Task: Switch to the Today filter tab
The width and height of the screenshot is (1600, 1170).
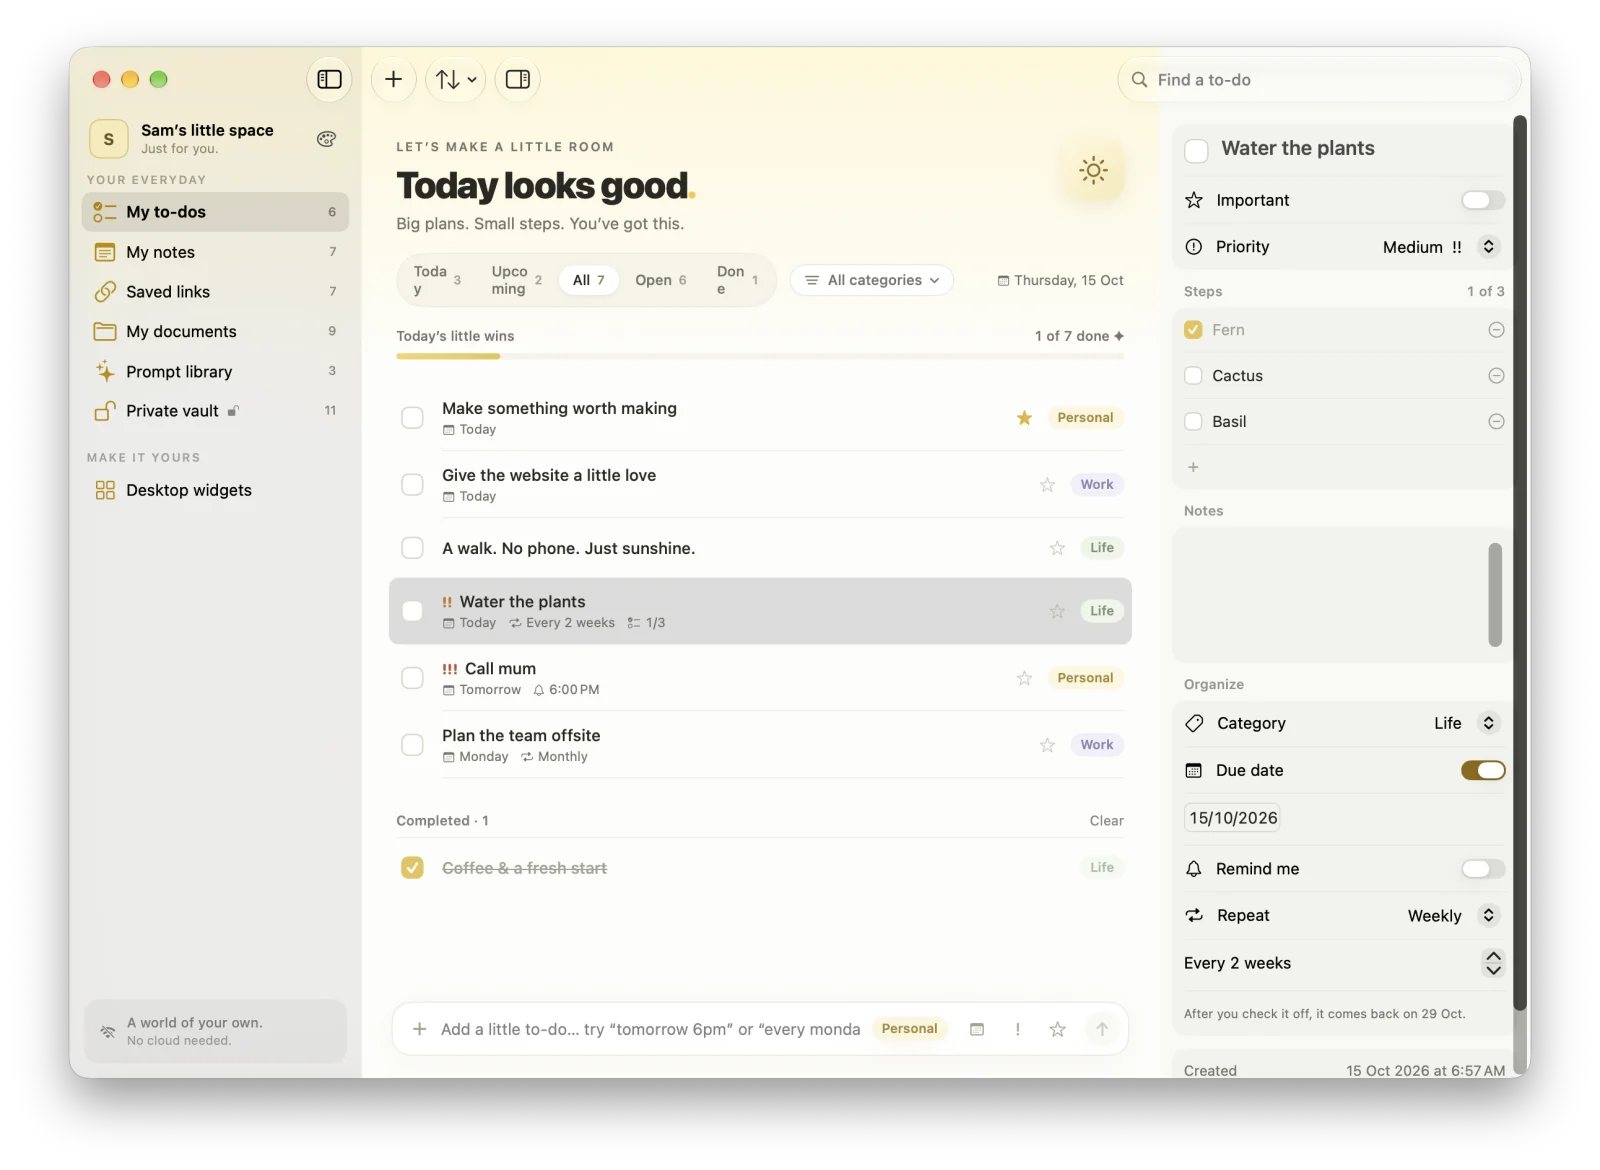Action: (437, 280)
